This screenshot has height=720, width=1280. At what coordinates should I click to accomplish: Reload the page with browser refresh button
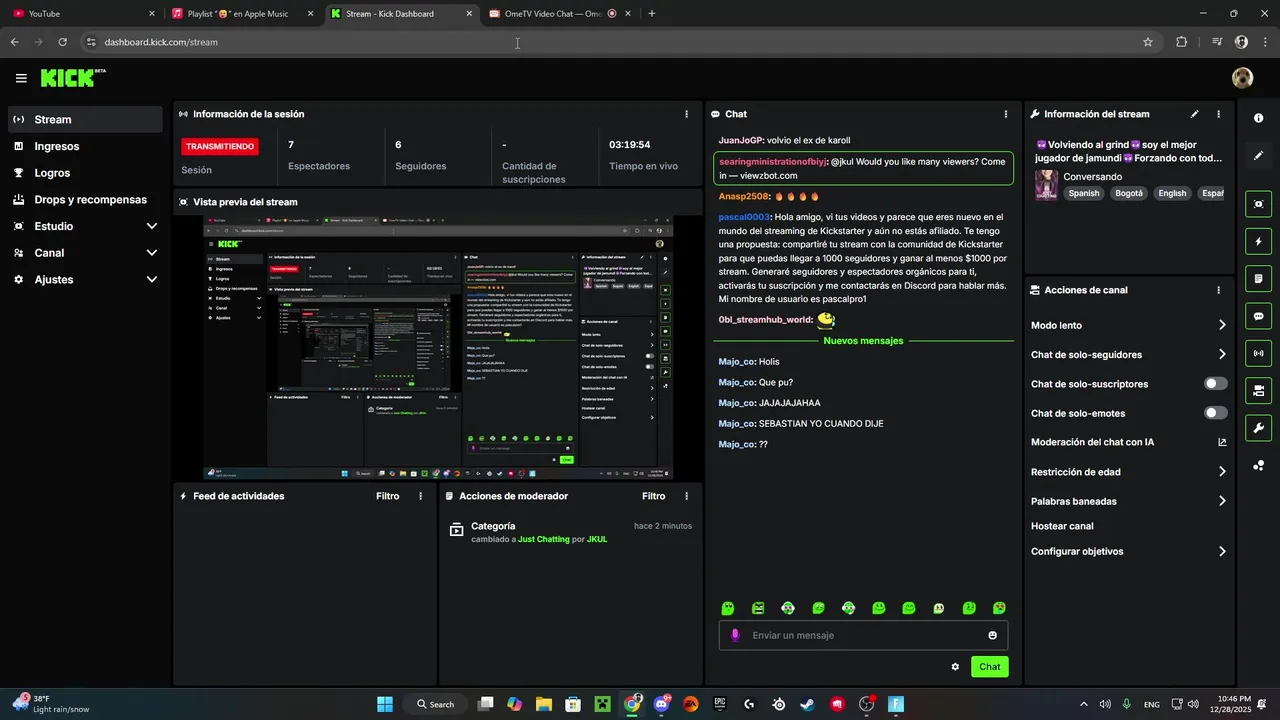pyautogui.click(x=62, y=42)
